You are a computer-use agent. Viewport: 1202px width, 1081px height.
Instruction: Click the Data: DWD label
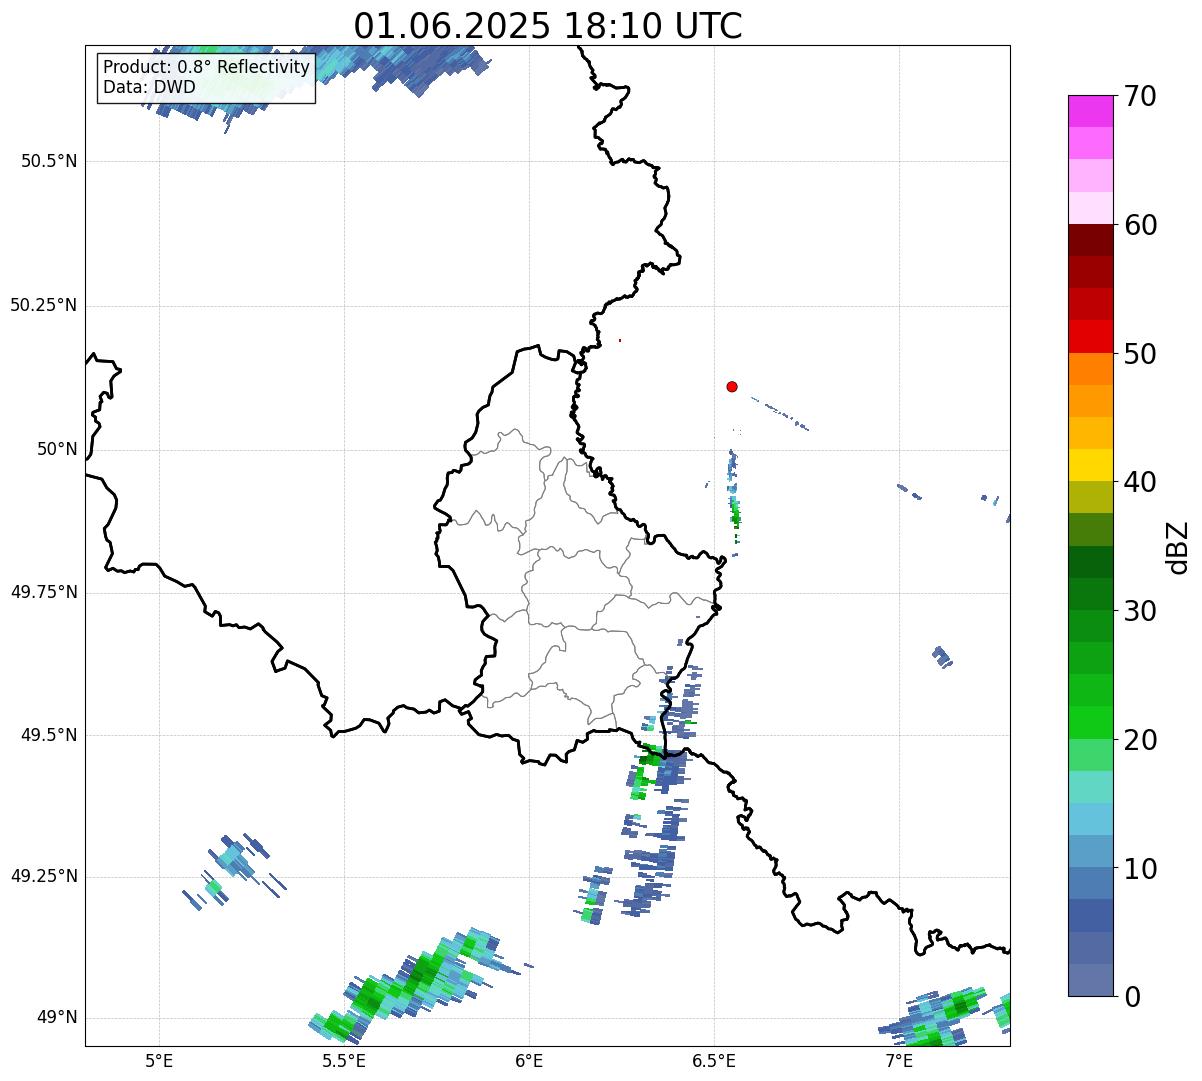pos(150,87)
